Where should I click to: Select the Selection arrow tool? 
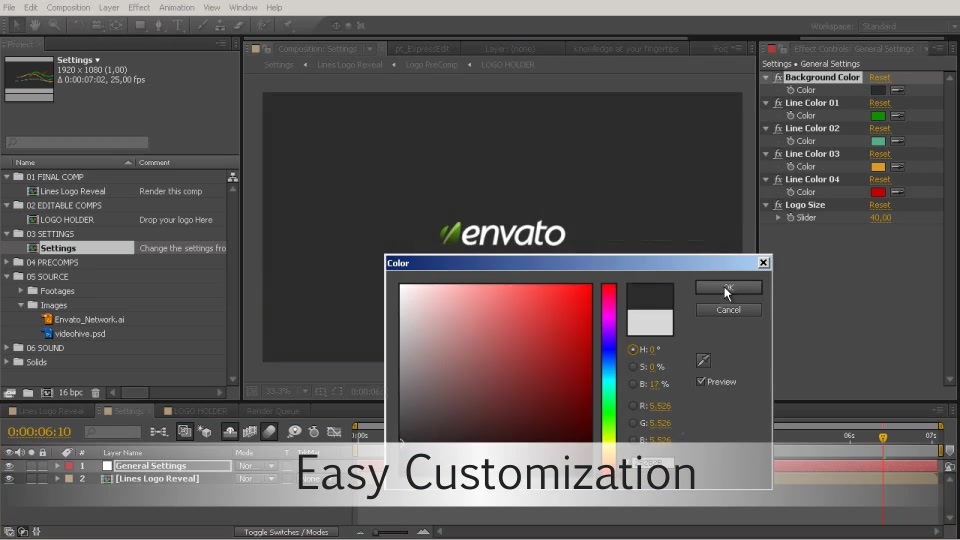click(x=17, y=25)
